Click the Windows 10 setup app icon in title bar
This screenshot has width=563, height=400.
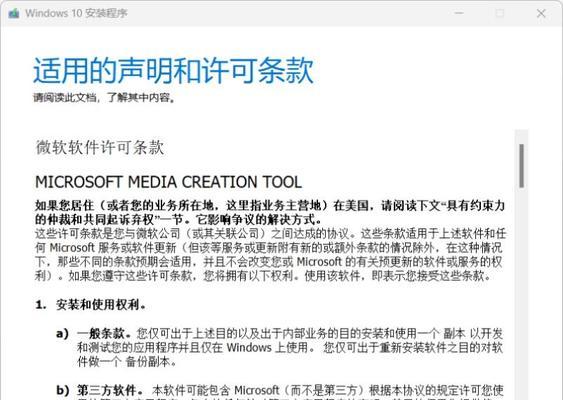[x=14, y=14]
